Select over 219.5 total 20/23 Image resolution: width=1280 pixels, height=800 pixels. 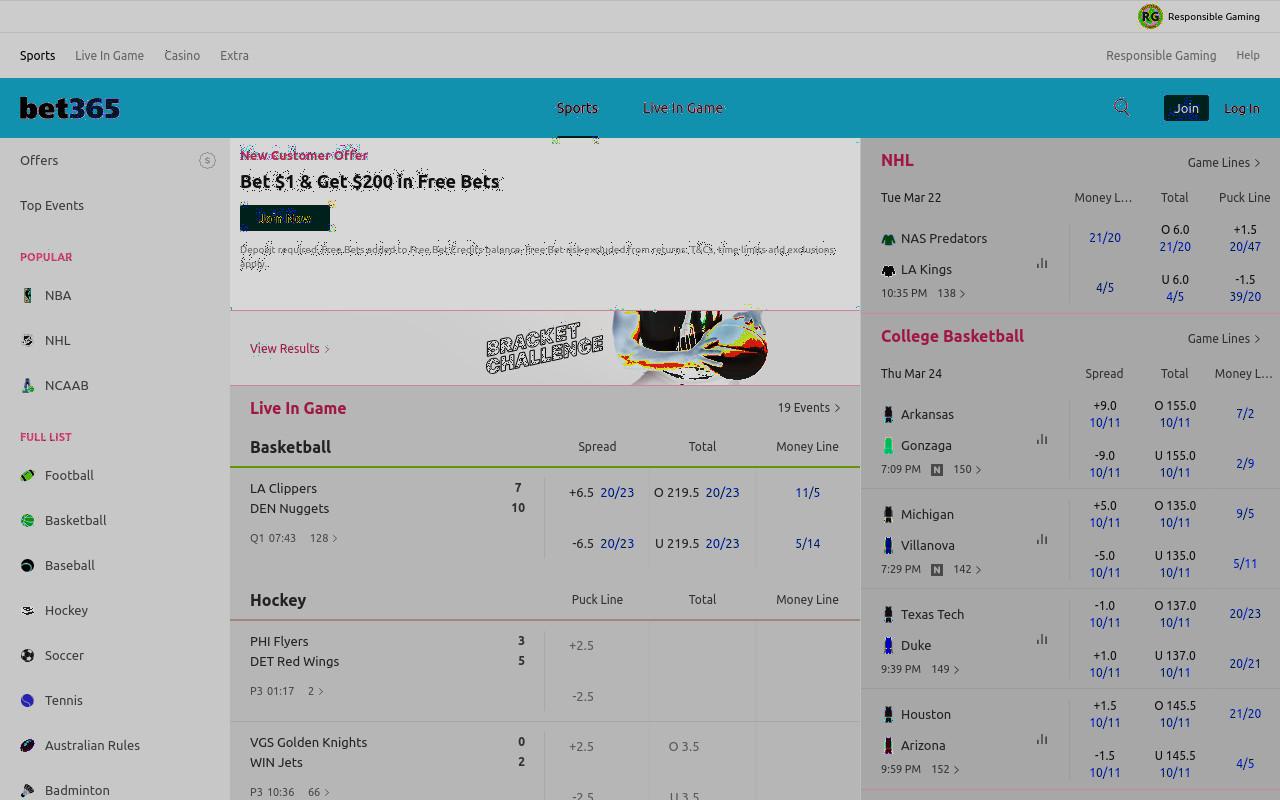coord(697,492)
